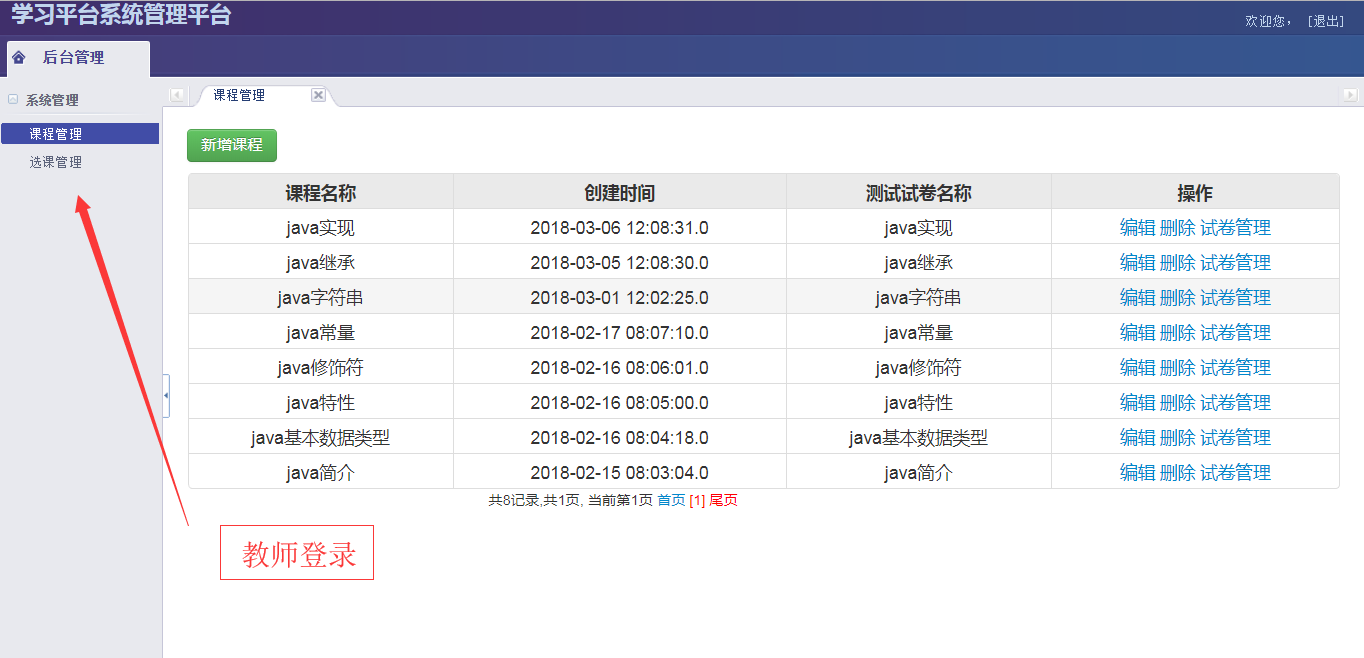Delete the java字符串 course
This screenshot has width=1364, height=658.
point(1177,298)
